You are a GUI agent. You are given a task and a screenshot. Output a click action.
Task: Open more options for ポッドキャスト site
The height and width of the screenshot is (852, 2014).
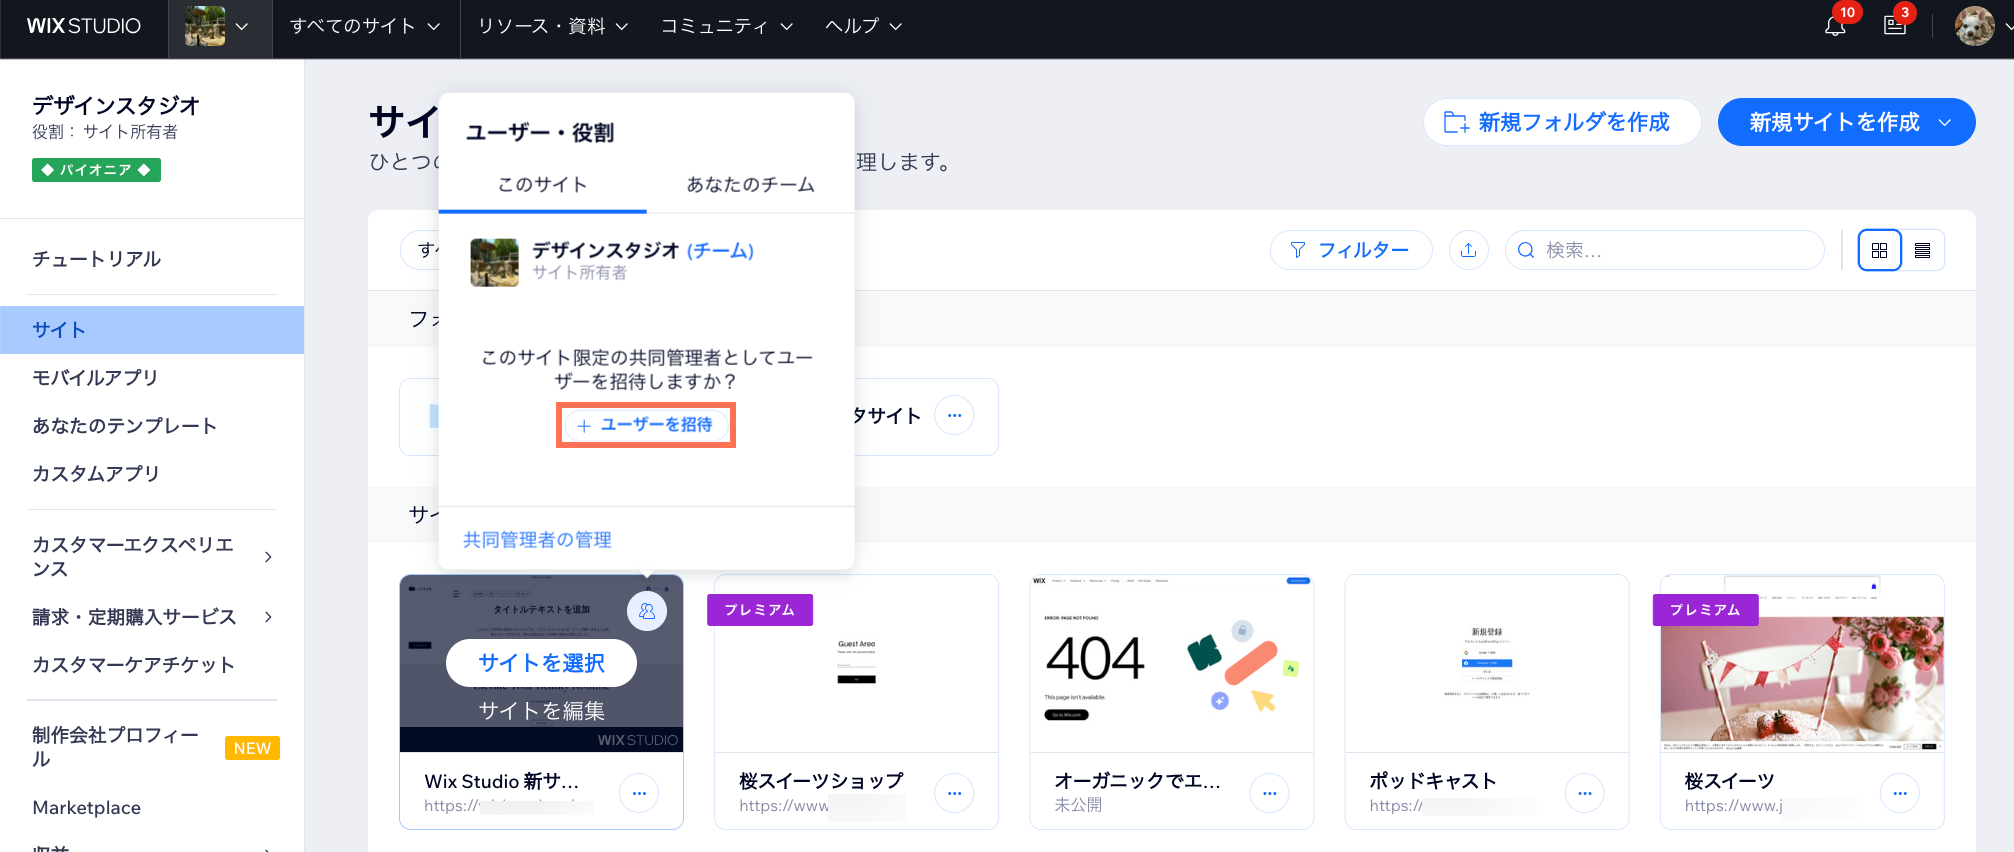pyautogui.click(x=1584, y=793)
